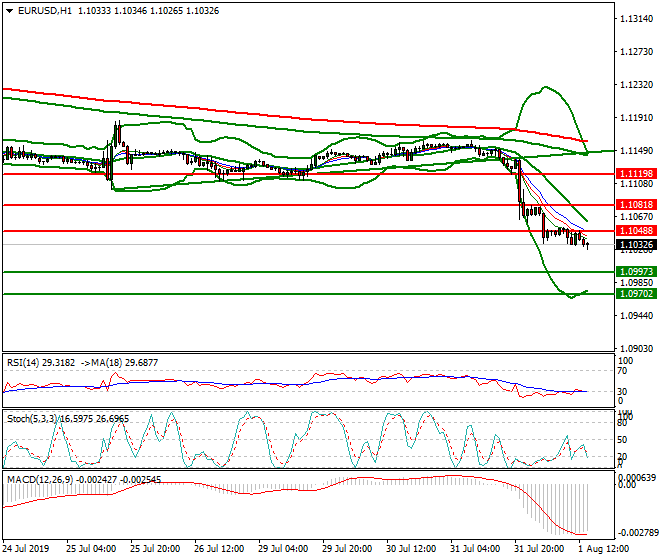The height and width of the screenshot is (560, 660).
Task: Select the red 1.11198 price level label
Action: (636, 173)
